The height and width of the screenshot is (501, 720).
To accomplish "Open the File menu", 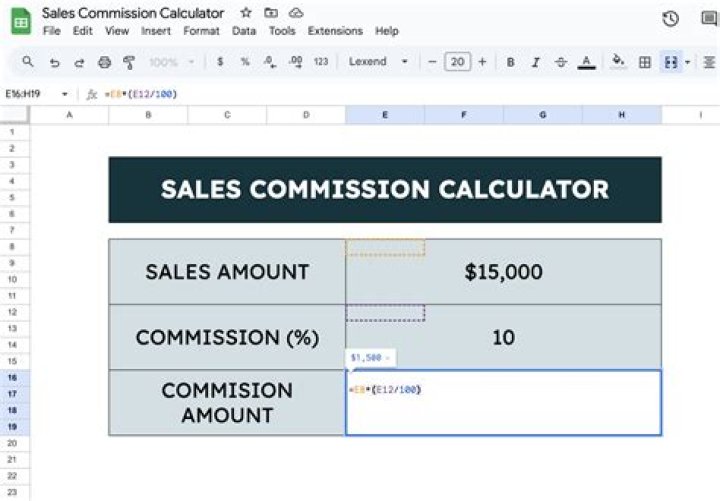I will pyautogui.click(x=51, y=31).
